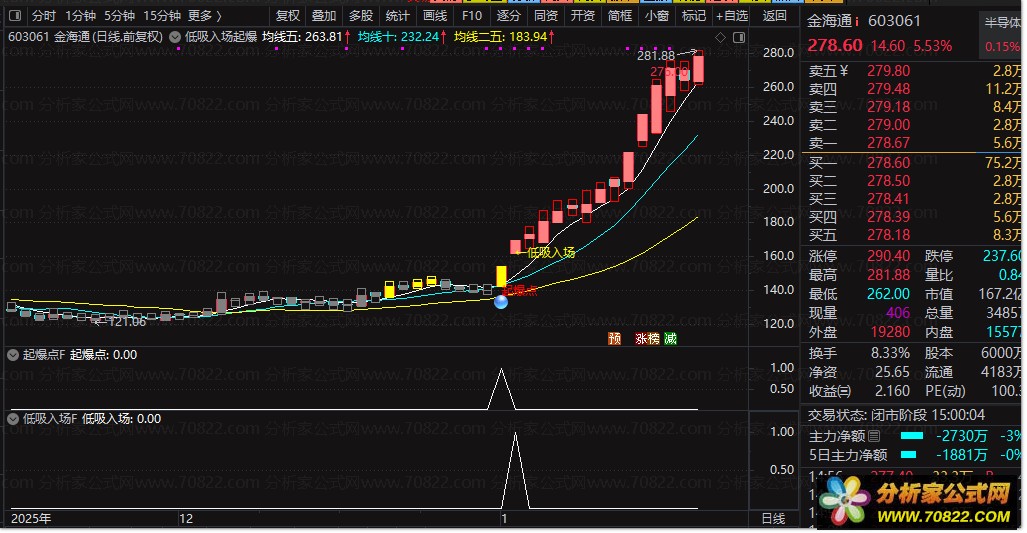
Task: Open 逐分 tick detail
Action: pos(508,15)
